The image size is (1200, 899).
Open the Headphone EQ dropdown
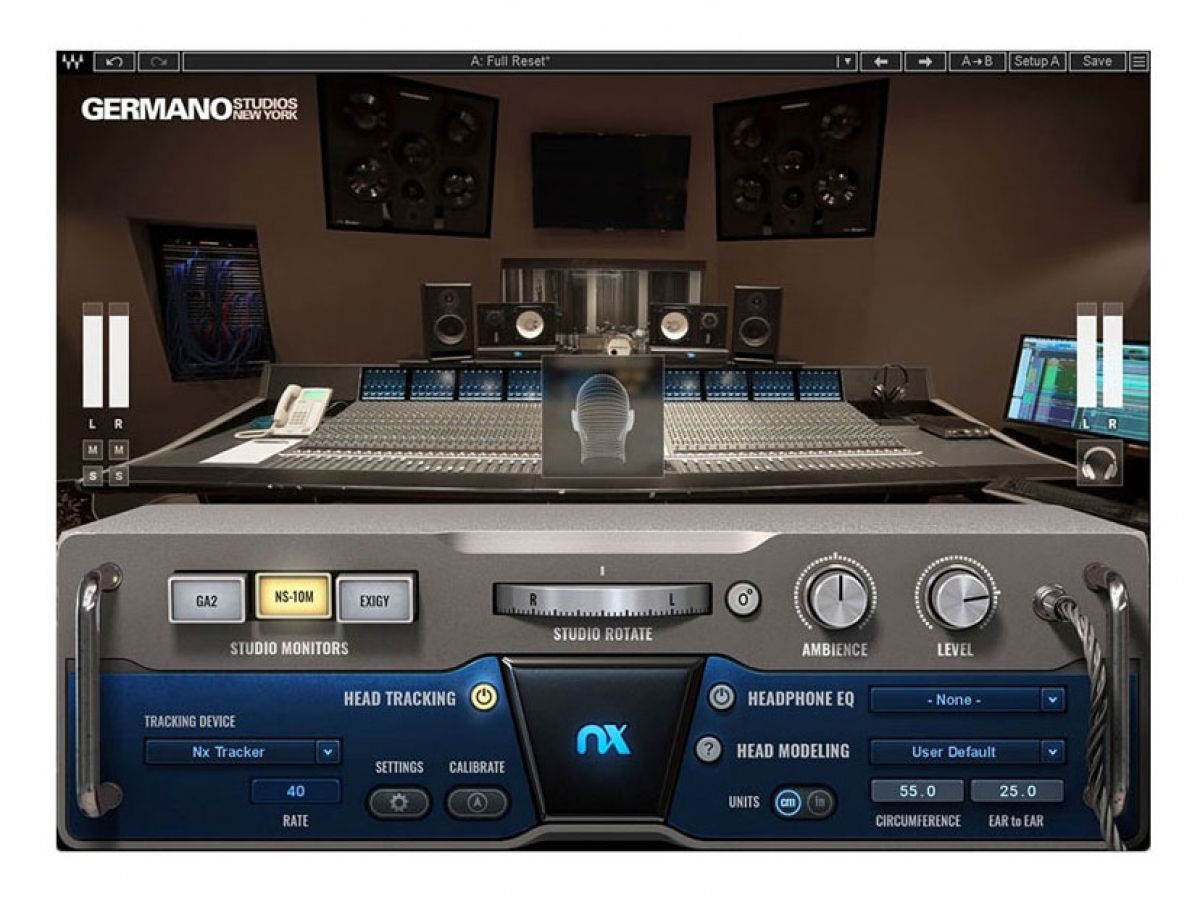coord(967,700)
